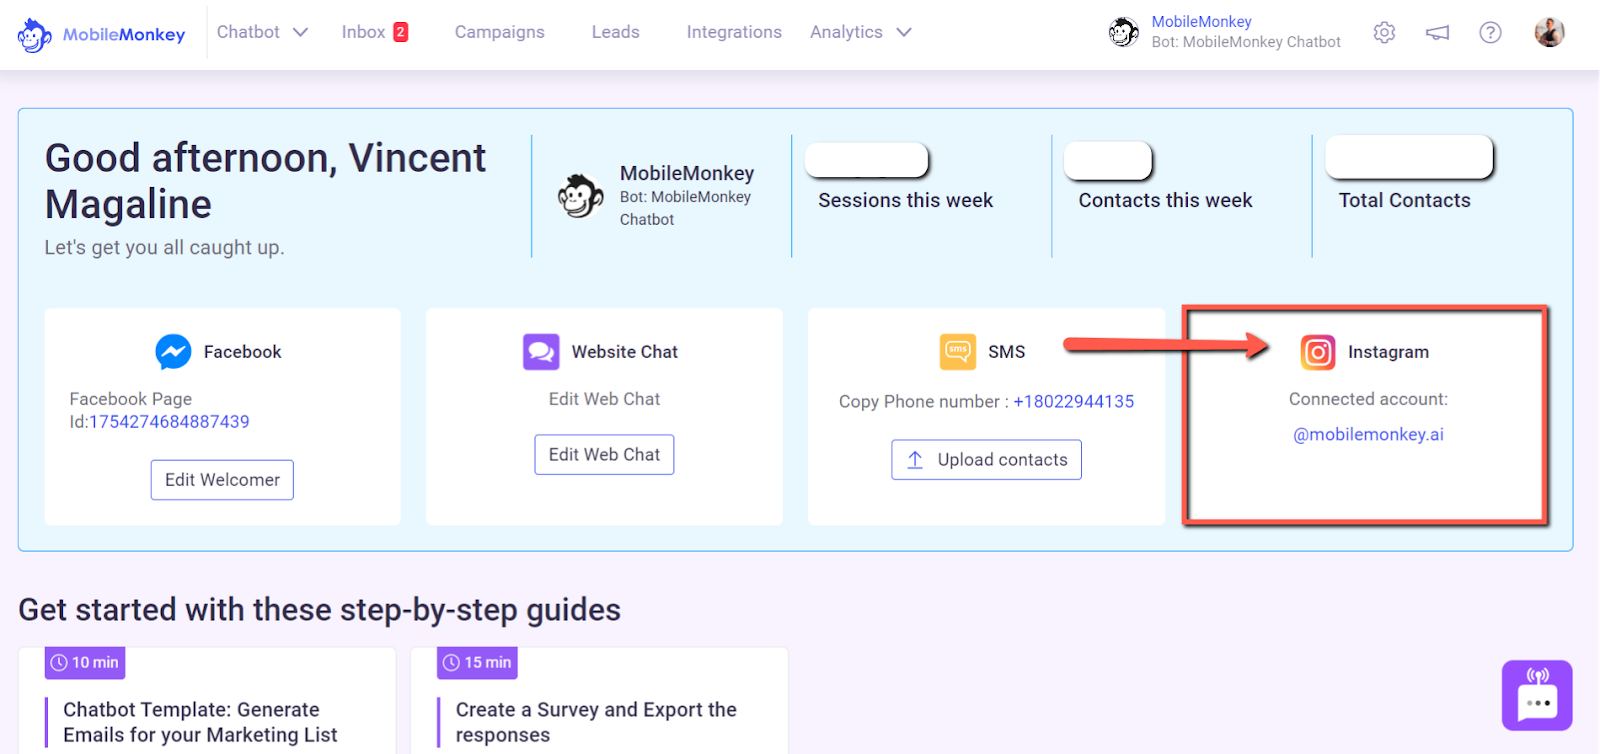
Task: Open the chat widget bubble
Action: pyautogui.click(x=1536, y=695)
